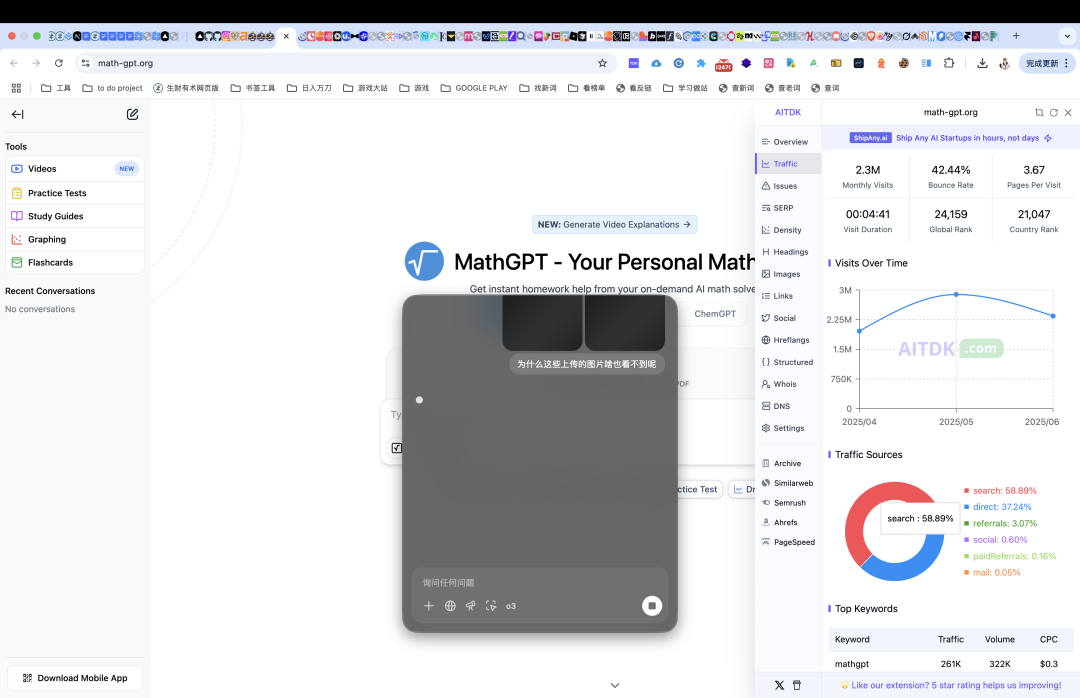Reload the page in Chrome
This screenshot has width=1080, height=698.
point(59,63)
